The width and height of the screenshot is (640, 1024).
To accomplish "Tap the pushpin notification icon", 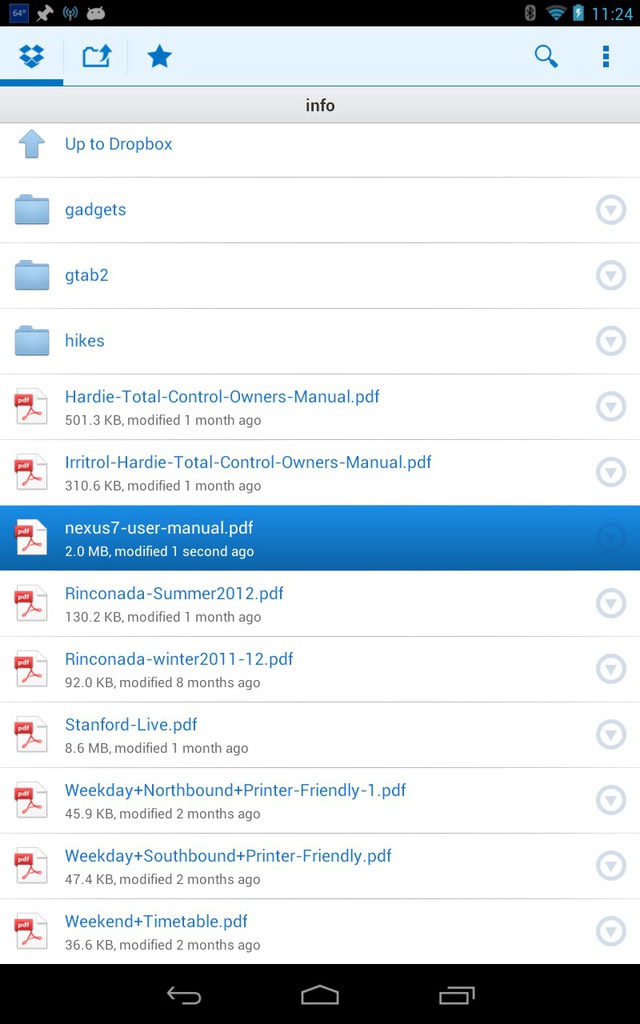I will (x=44, y=13).
